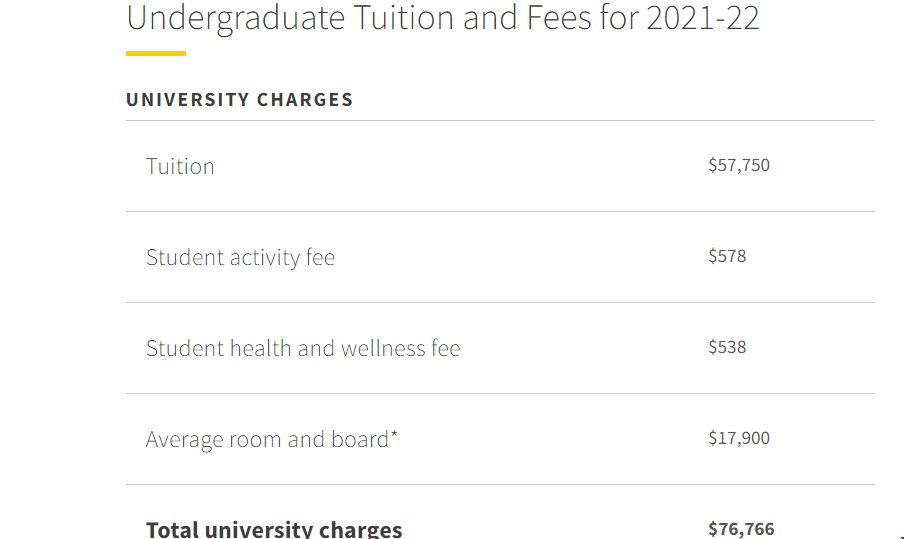Select the $57,750 tuition amount

pyautogui.click(x=739, y=165)
